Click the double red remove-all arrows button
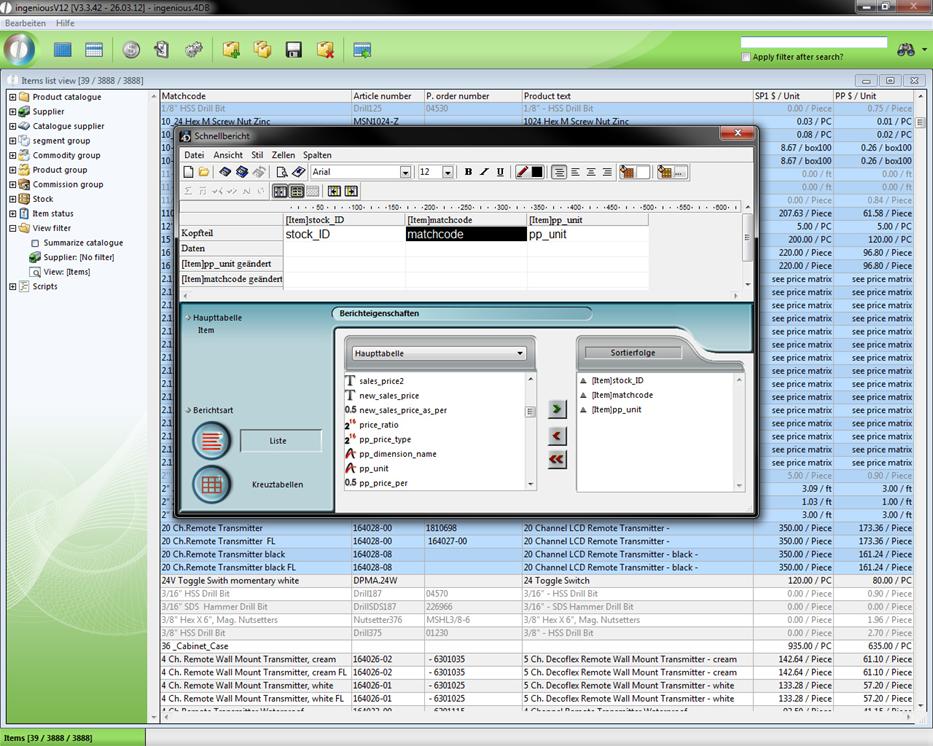The image size is (933, 746). click(558, 459)
